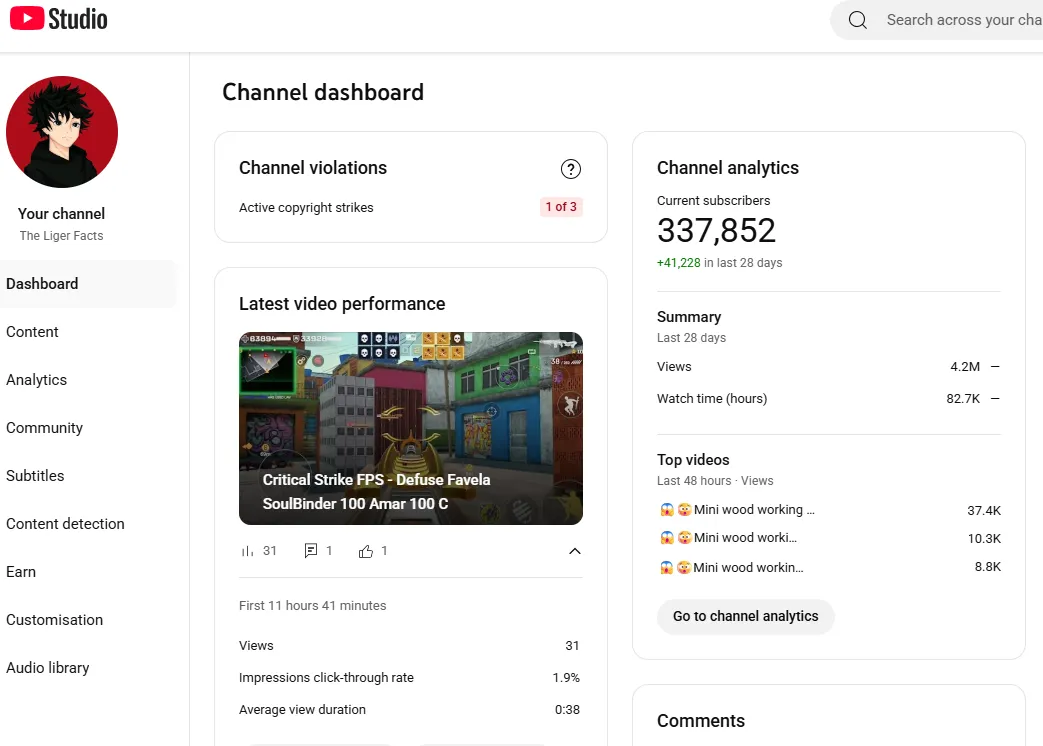Navigate to the Earn section

click(21, 572)
